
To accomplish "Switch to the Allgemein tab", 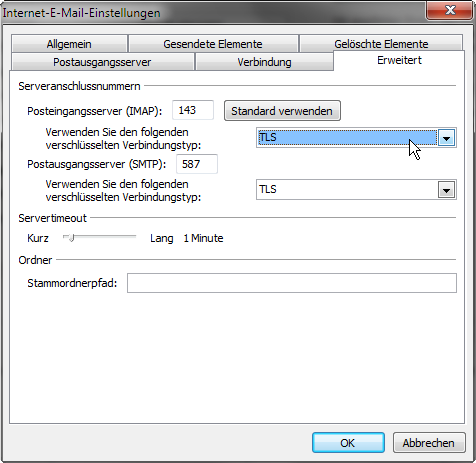I will tap(69, 44).
